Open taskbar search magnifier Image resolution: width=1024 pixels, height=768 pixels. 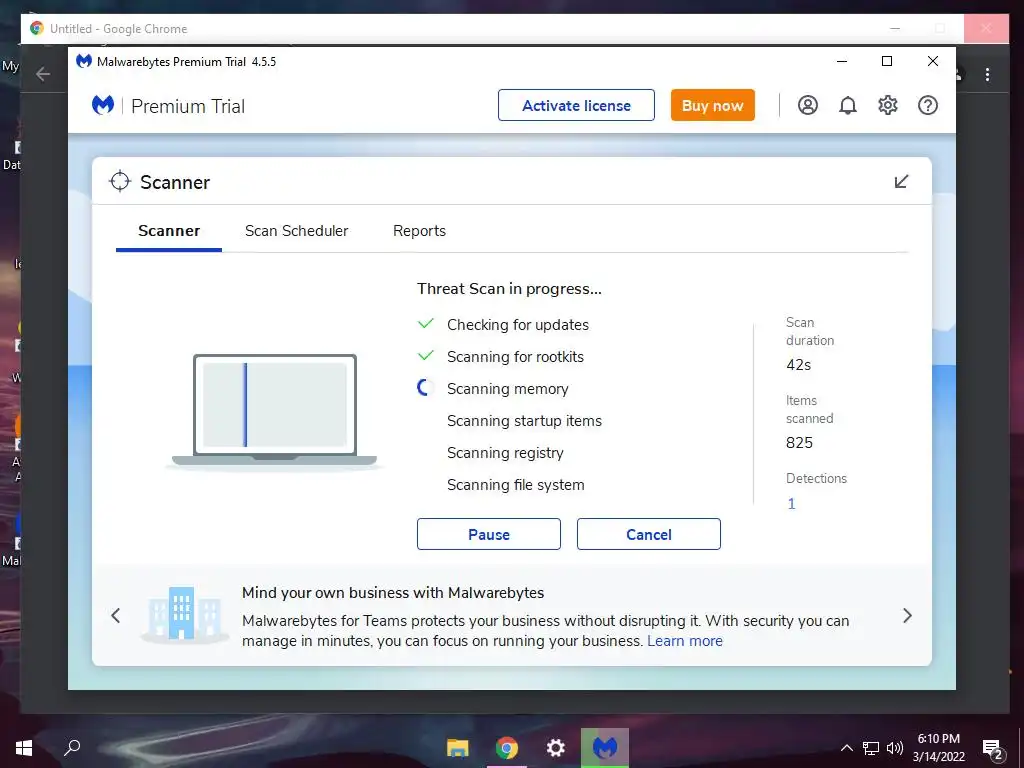[x=72, y=746]
